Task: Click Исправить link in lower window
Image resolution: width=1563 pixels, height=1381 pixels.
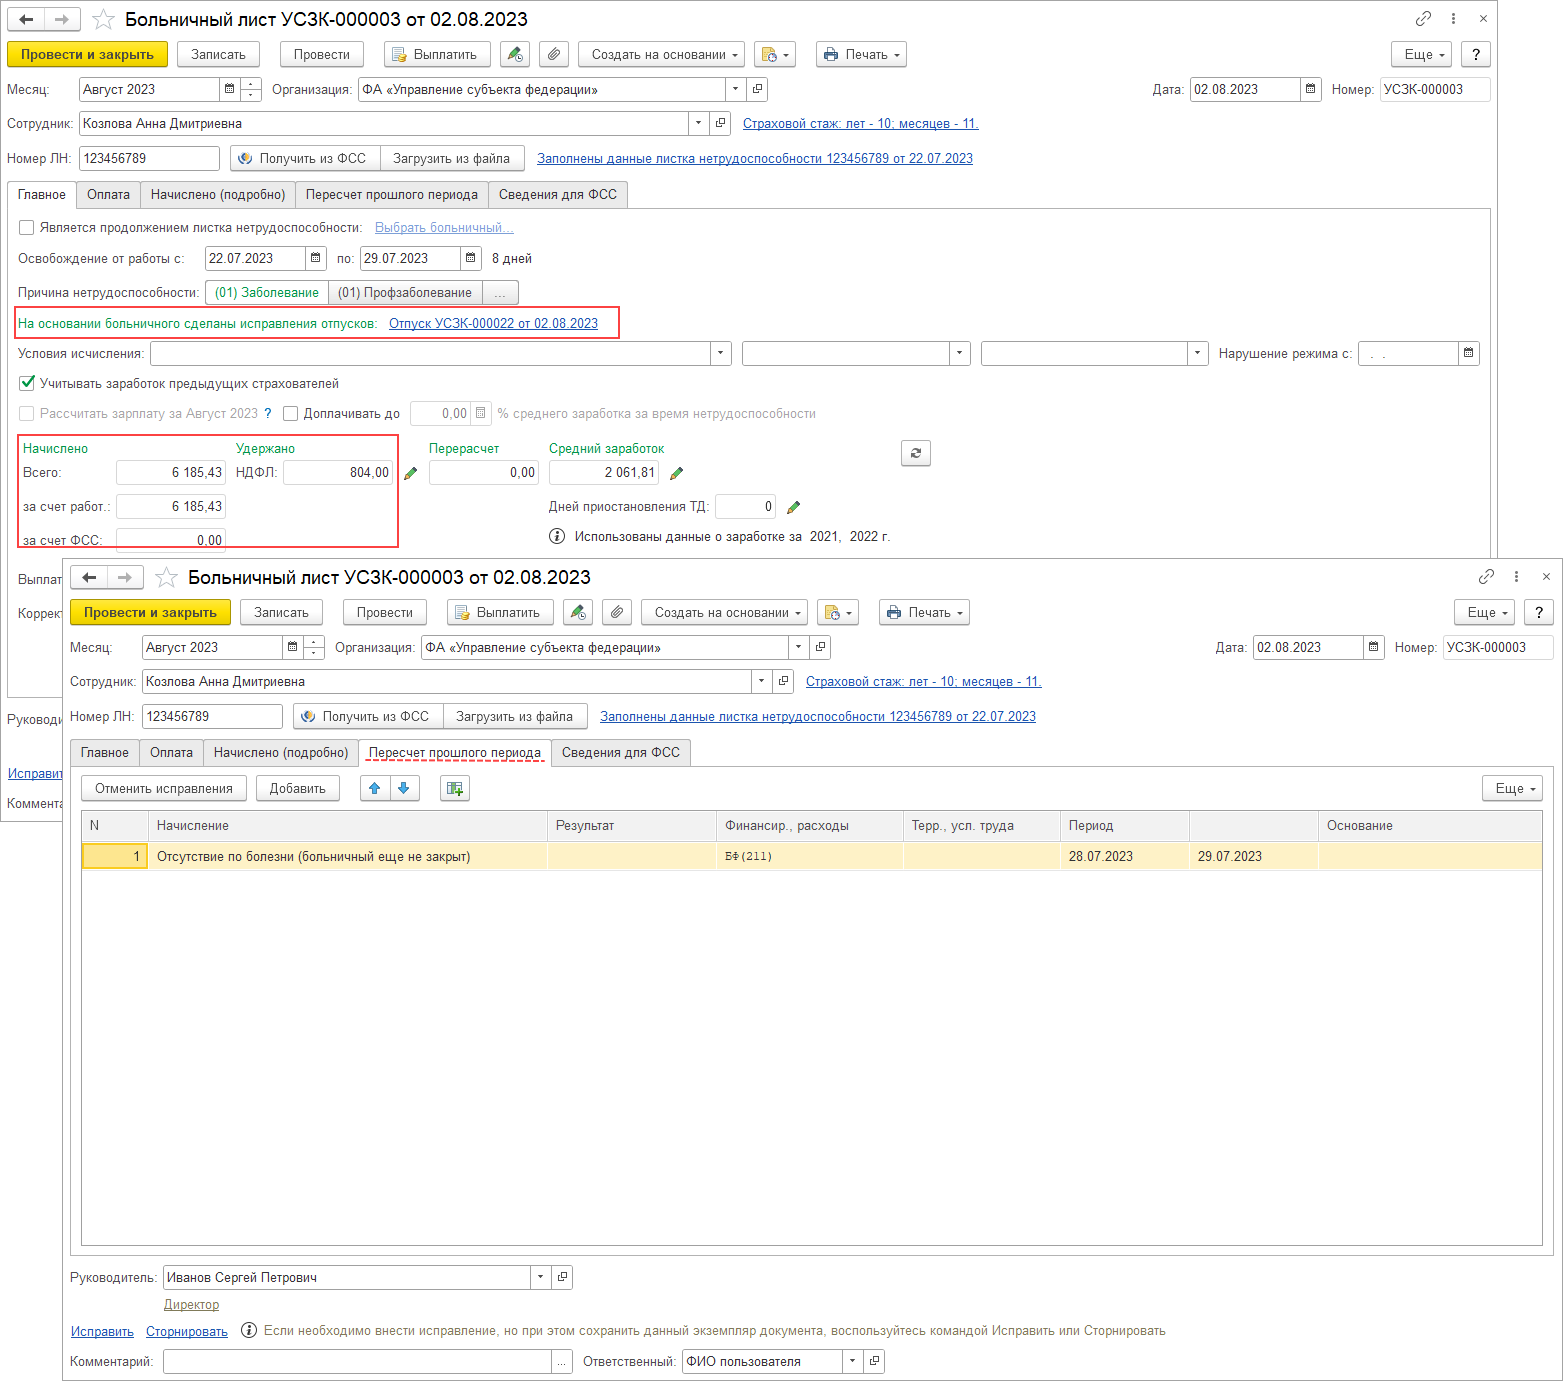Action: [102, 1331]
